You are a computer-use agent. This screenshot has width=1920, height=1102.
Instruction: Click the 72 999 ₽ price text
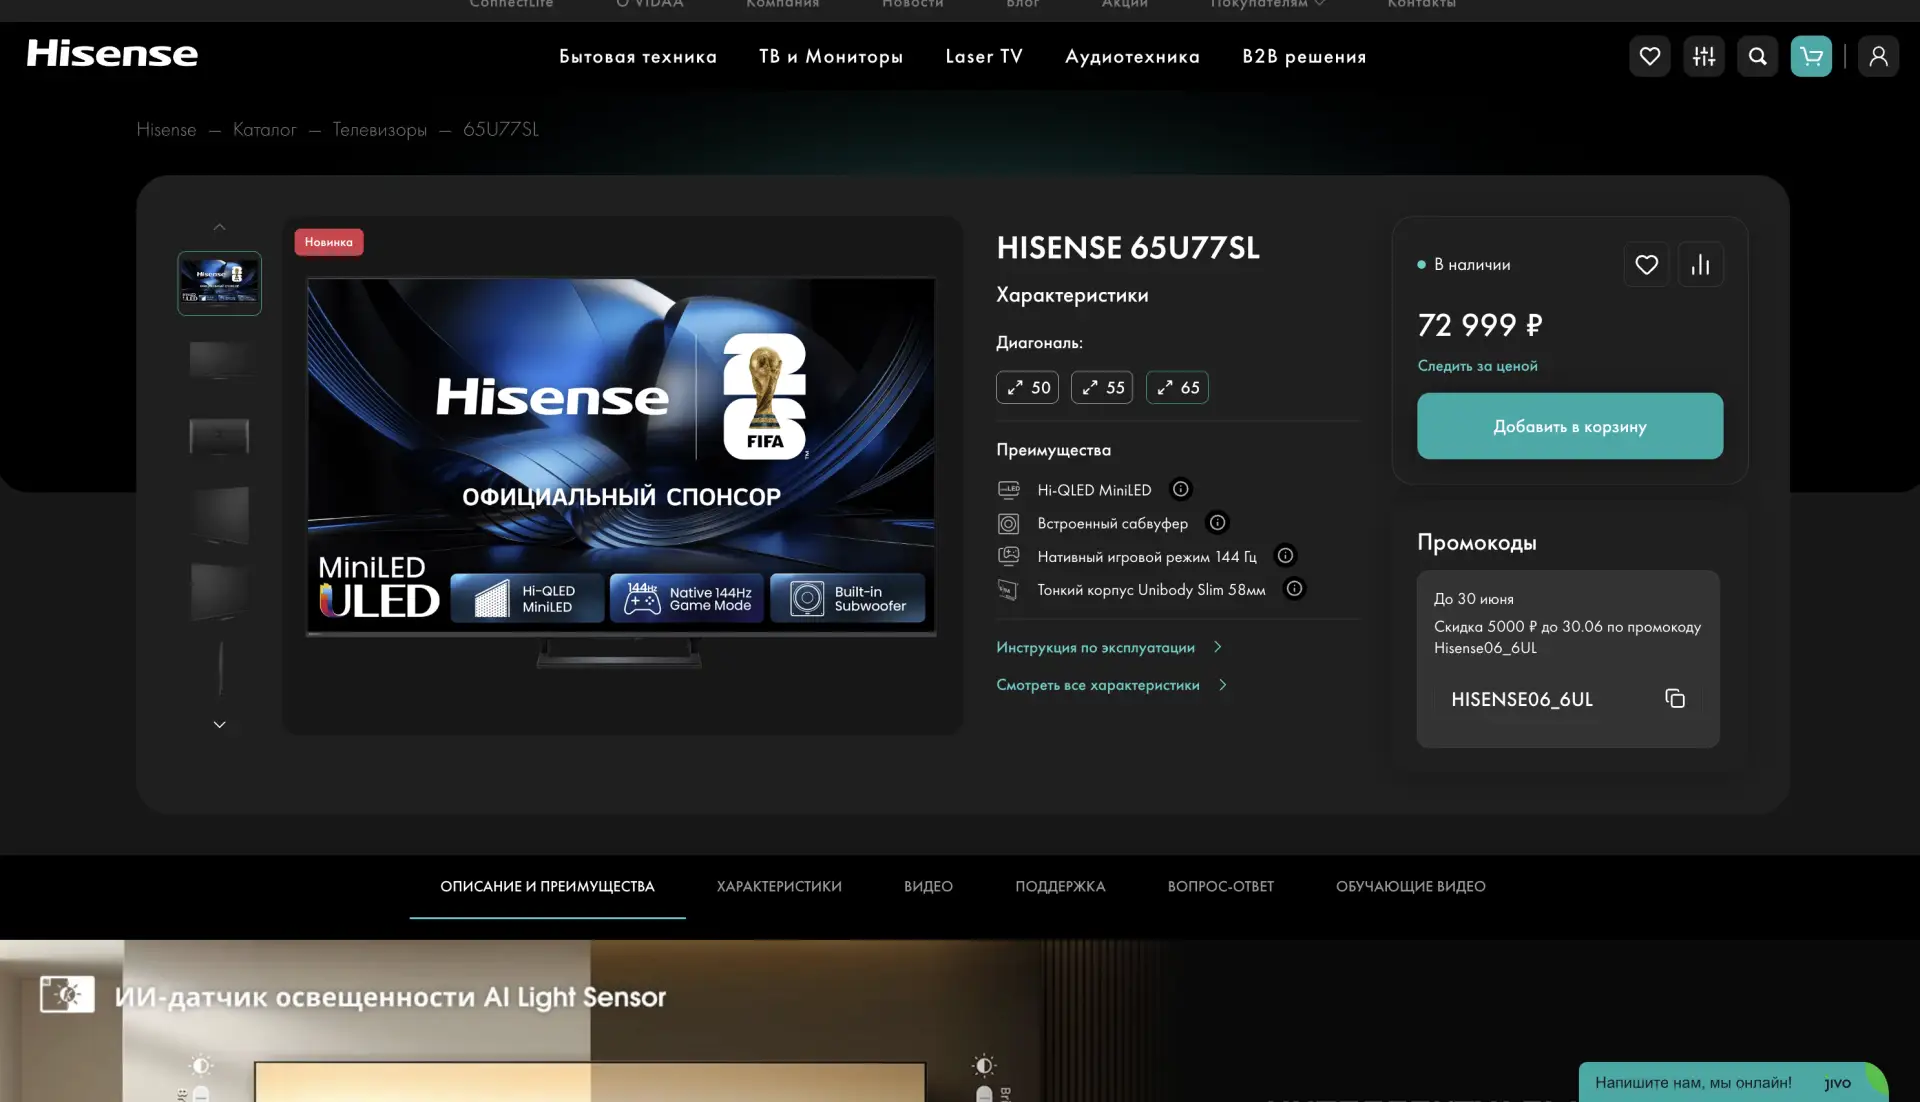[x=1480, y=325]
